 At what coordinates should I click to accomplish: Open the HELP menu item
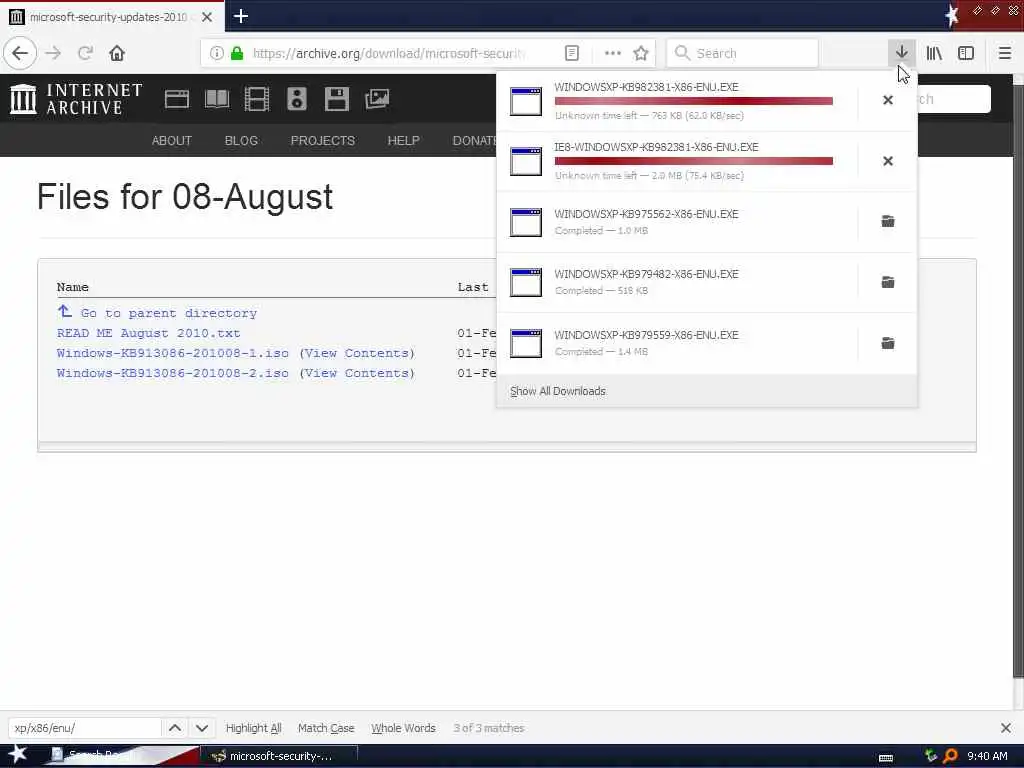[403, 140]
